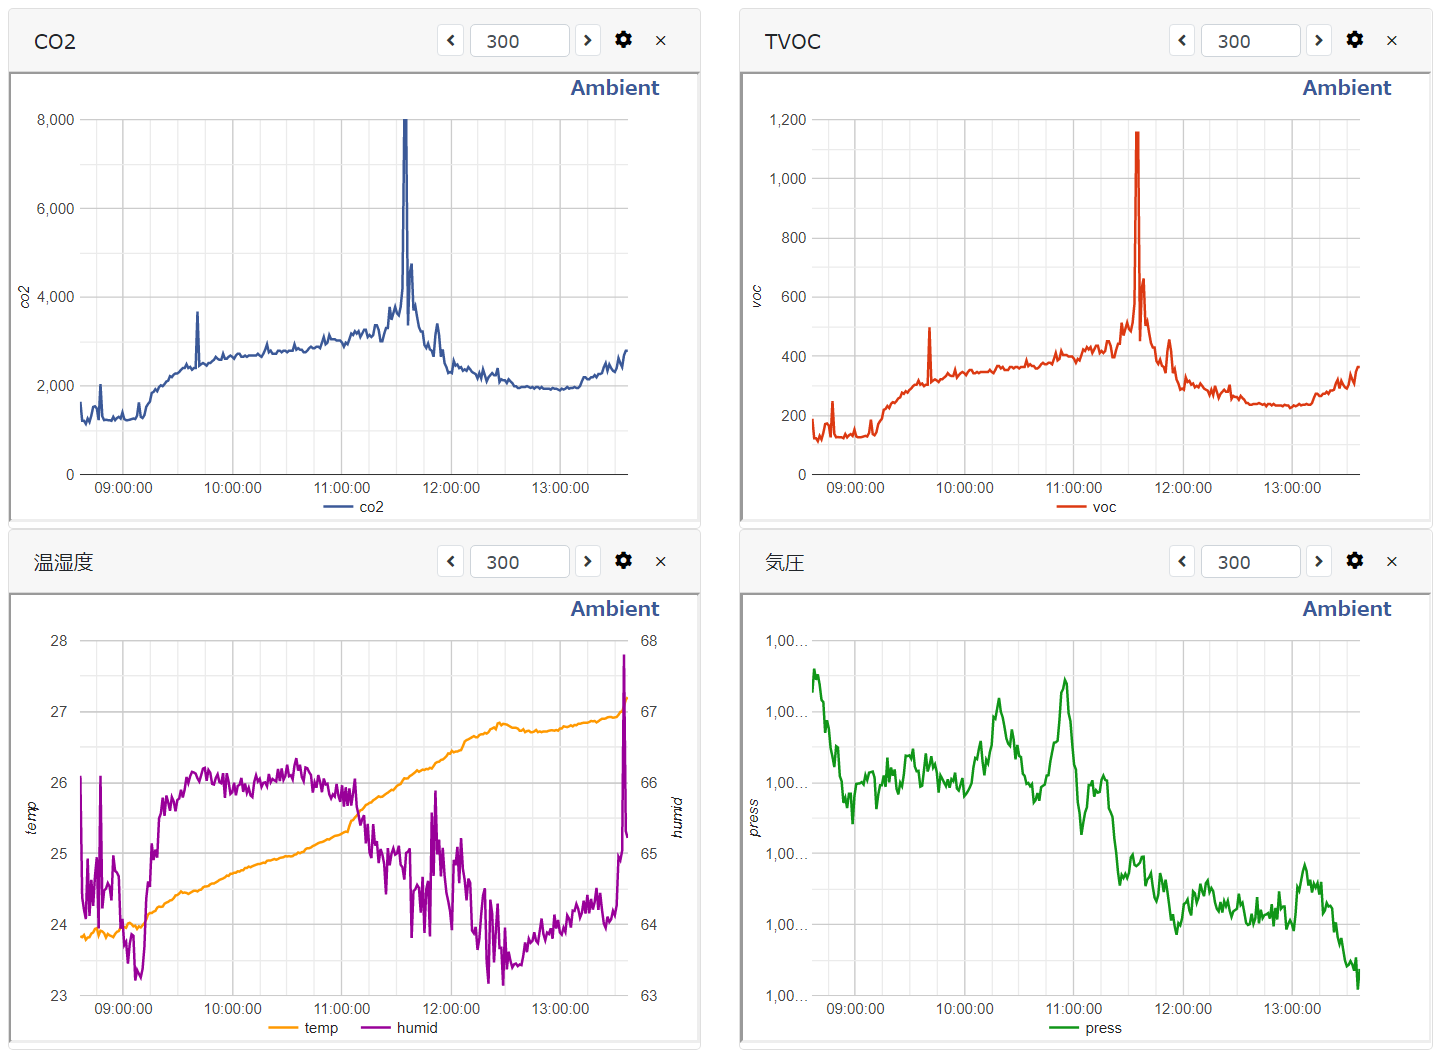Open settings gear on CO2 chart

(x=623, y=40)
